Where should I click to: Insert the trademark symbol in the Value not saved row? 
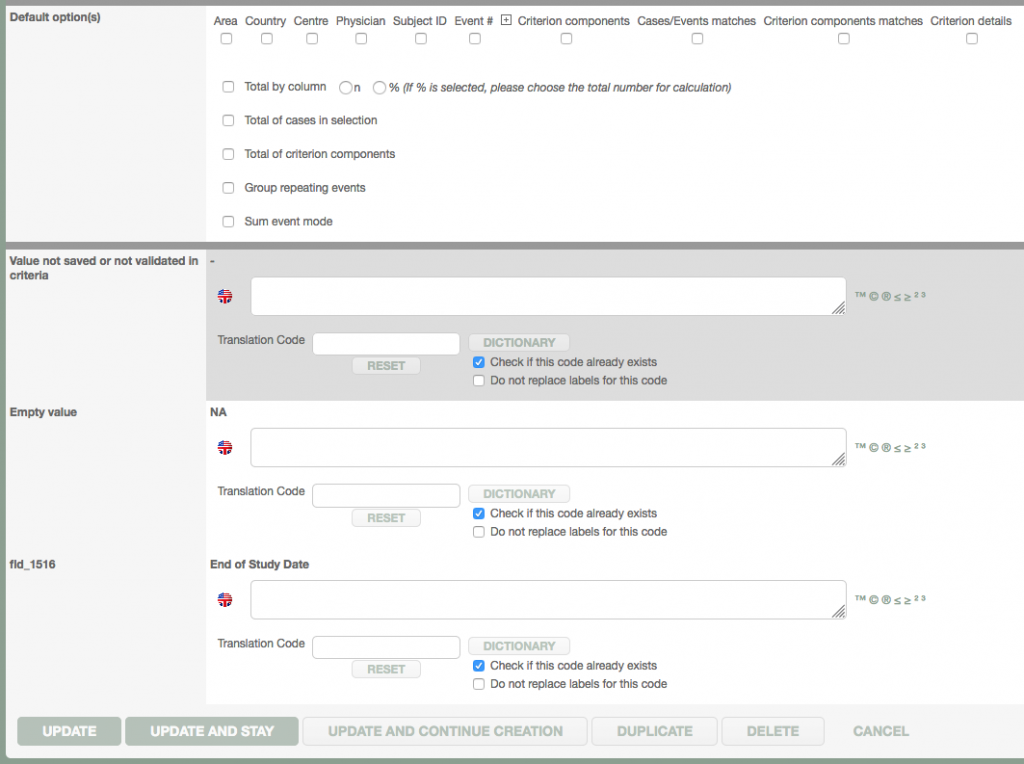(x=860, y=295)
